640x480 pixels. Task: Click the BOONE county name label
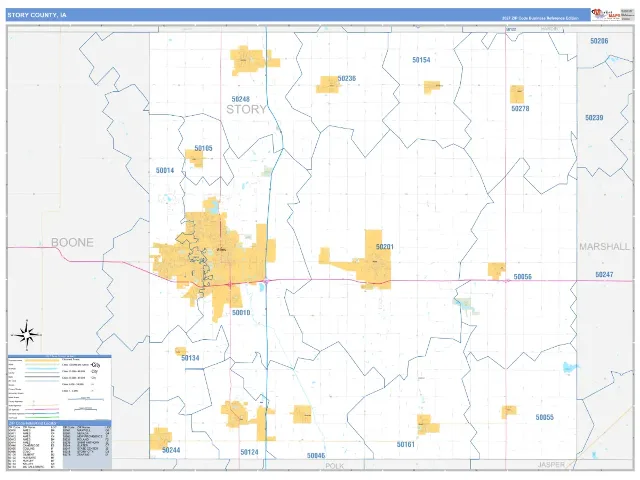point(72,242)
